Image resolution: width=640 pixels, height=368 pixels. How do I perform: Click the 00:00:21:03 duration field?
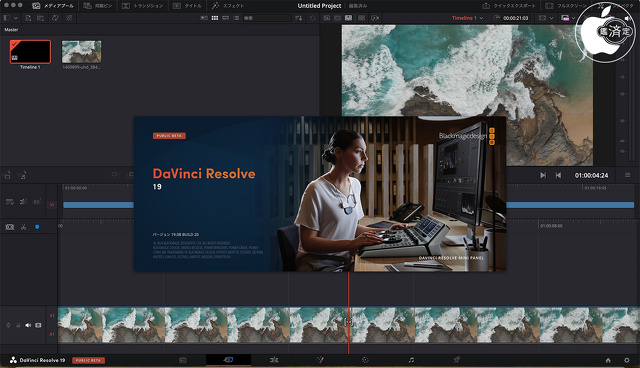(515, 18)
